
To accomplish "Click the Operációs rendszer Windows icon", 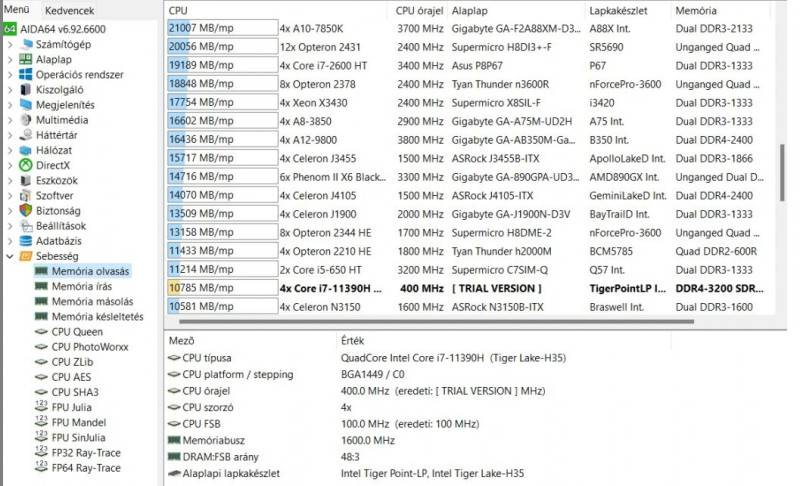I will 26,74.
